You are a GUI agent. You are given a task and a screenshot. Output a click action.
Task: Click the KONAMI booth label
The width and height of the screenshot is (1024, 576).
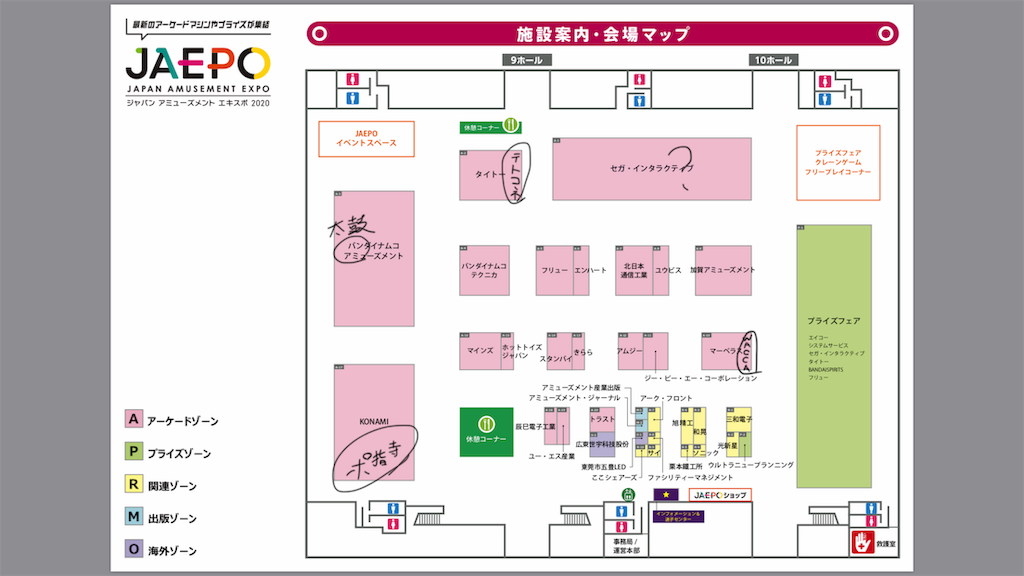coord(374,422)
